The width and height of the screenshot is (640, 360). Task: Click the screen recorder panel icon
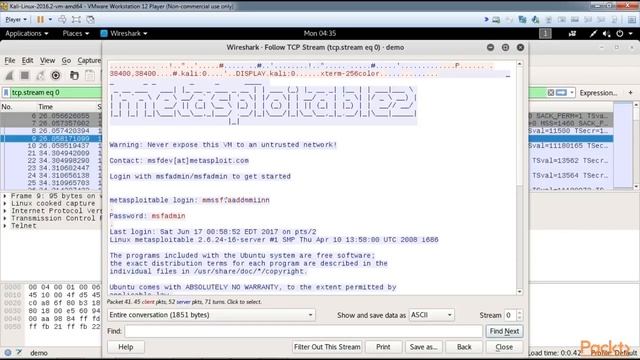572,33
